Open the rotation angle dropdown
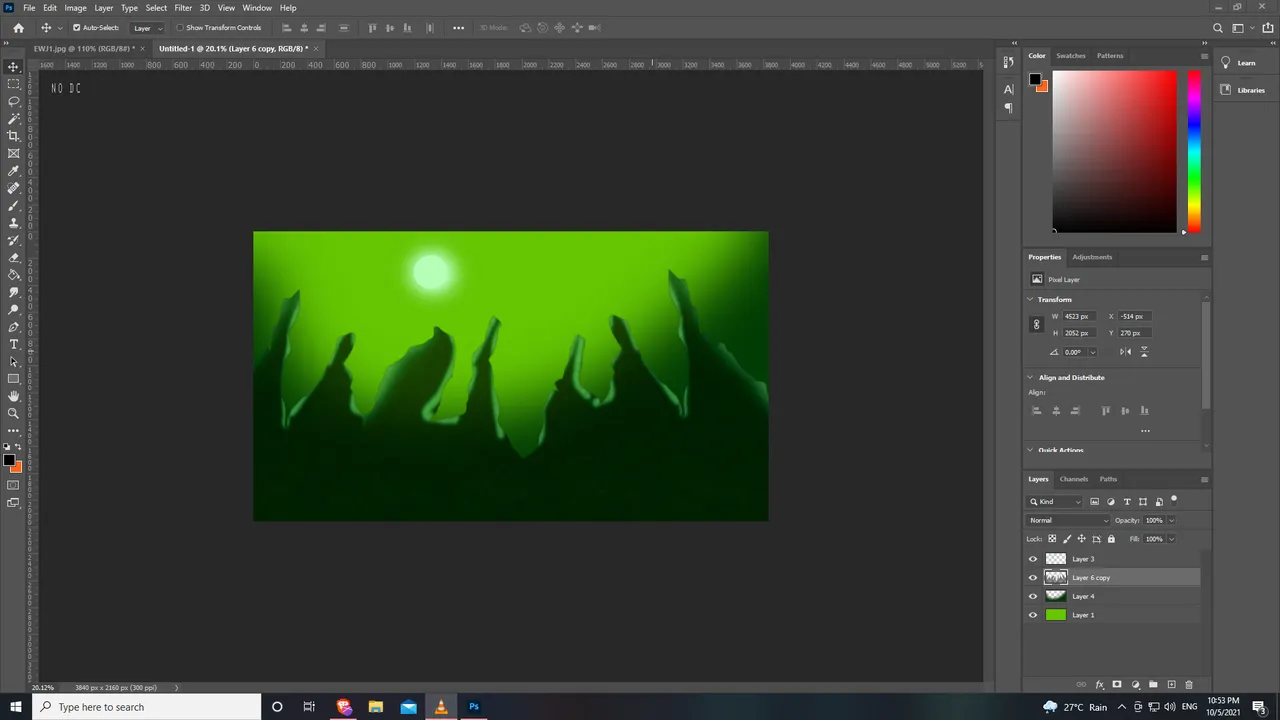The height and width of the screenshot is (720, 1280). coord(1092,352)
